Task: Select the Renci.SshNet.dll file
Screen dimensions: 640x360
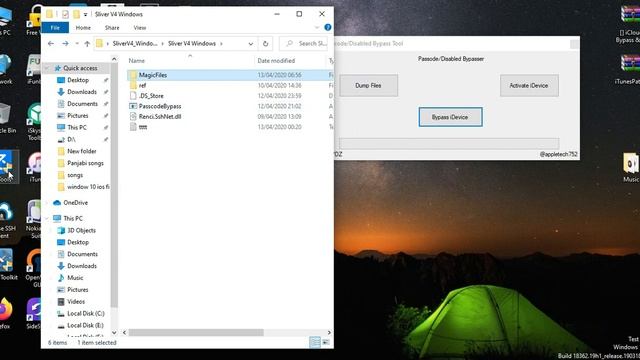Action: pos(160,116)
